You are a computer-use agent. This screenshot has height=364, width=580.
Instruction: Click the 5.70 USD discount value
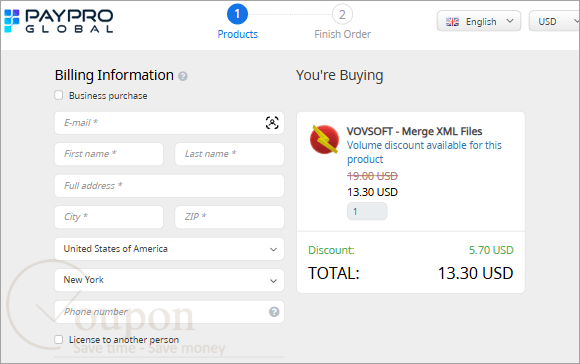(491, 250)
